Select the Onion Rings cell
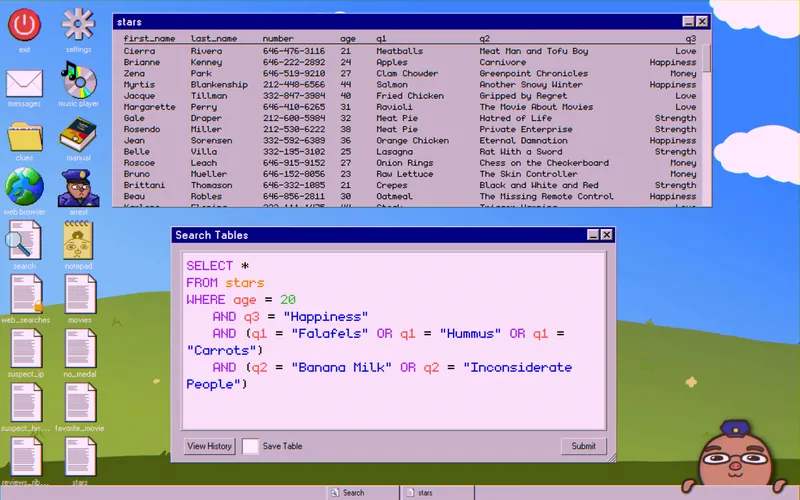Image resolution: width=800 pixels, height=500 pixels. click(405, 163)
